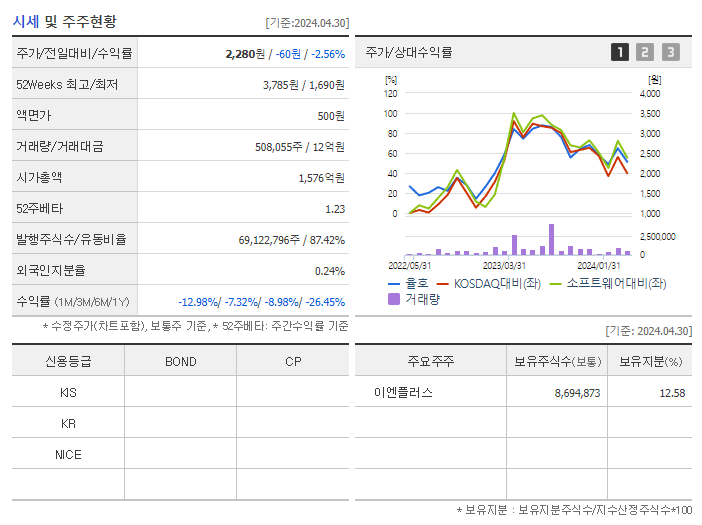Select the 발행주식수/유동비율 row label
The image size is (702, 525).
tap(72, 239)
